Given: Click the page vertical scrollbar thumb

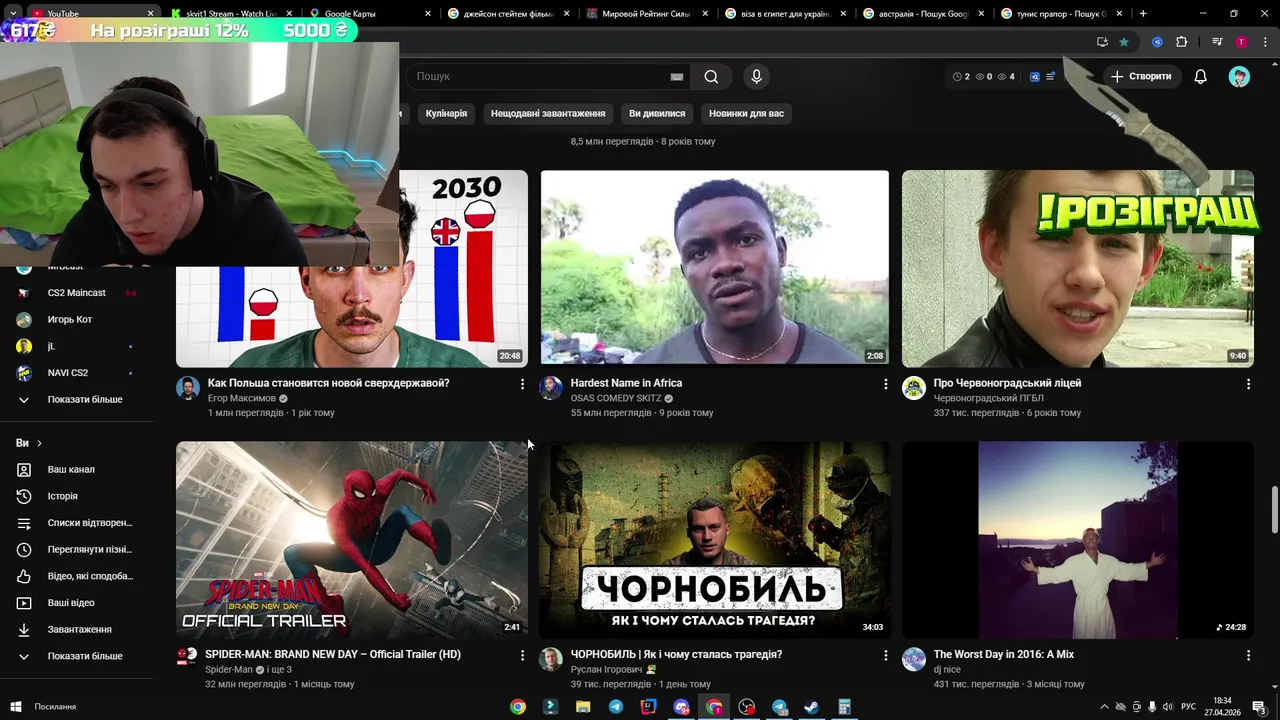Looking at the screenshot, I should tap(1274, 510).
